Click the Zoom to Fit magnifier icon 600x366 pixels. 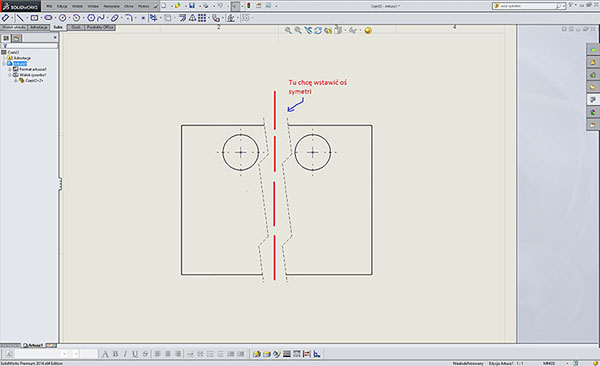click(x=288, y=30)
